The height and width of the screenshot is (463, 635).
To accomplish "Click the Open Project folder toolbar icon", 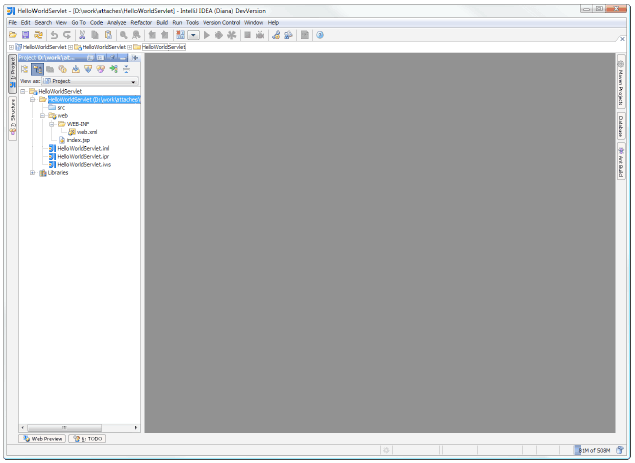I will [13, 35].
